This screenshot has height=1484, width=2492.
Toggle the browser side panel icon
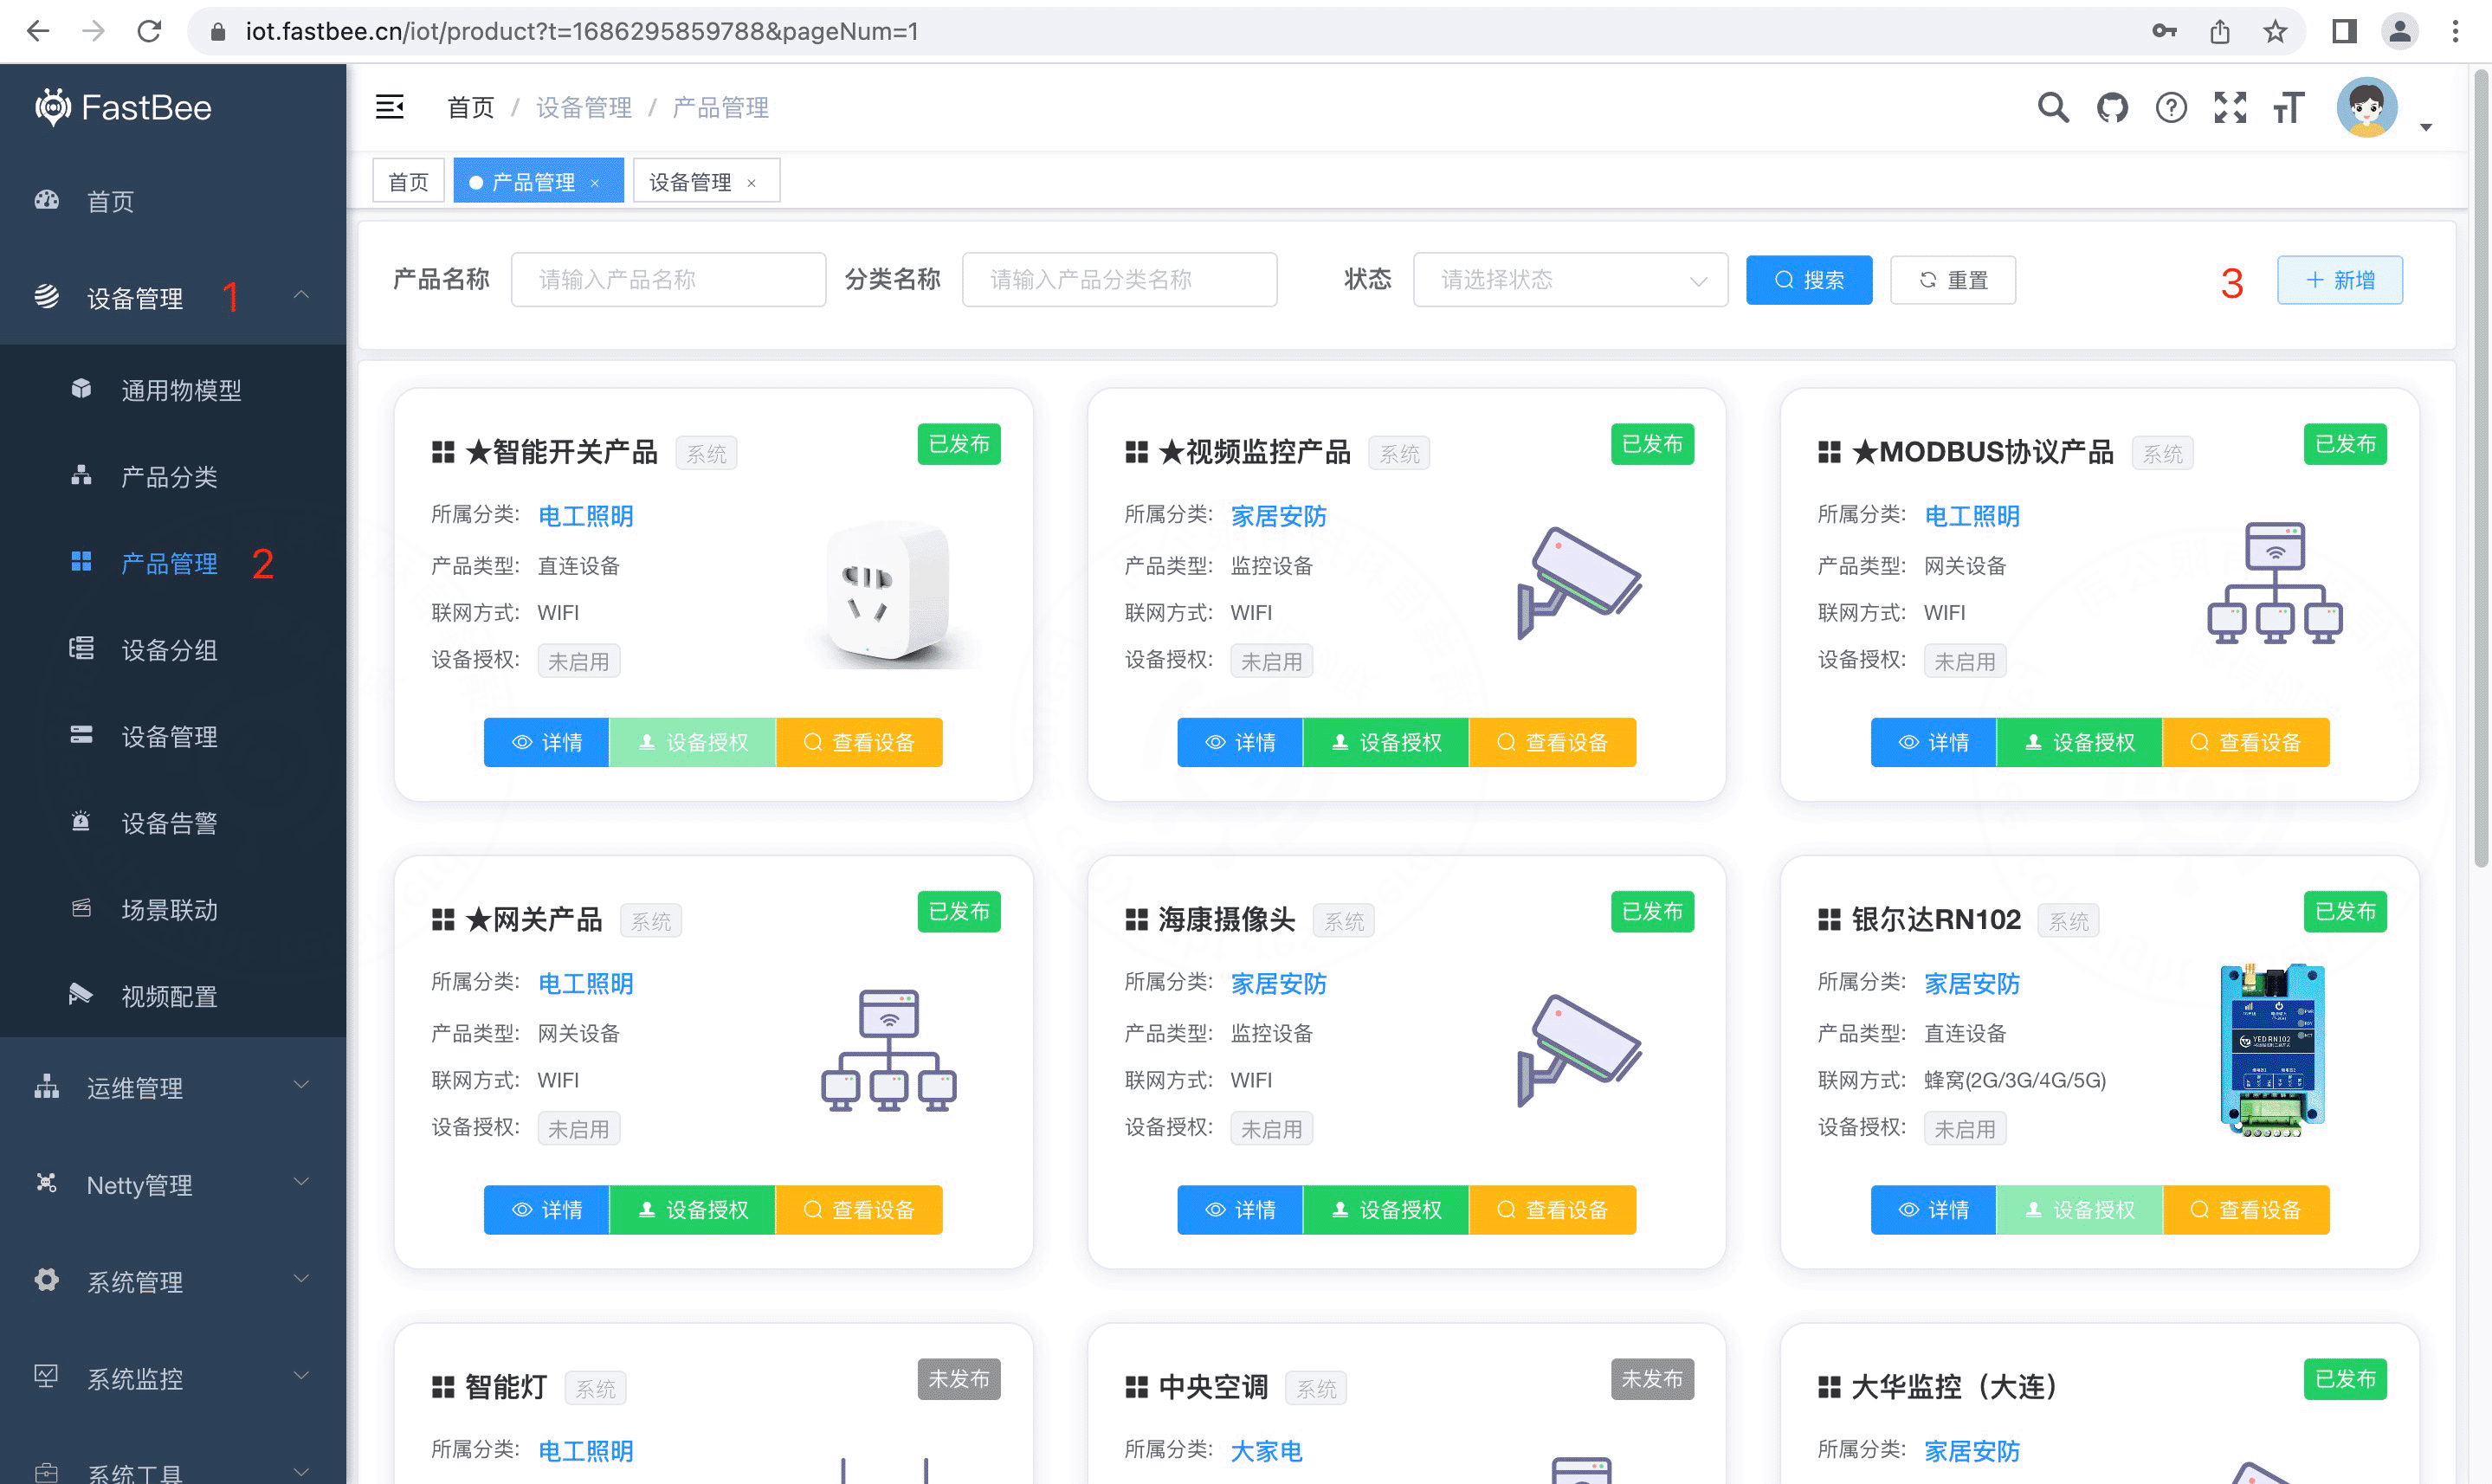click(x=2344, y=31)
